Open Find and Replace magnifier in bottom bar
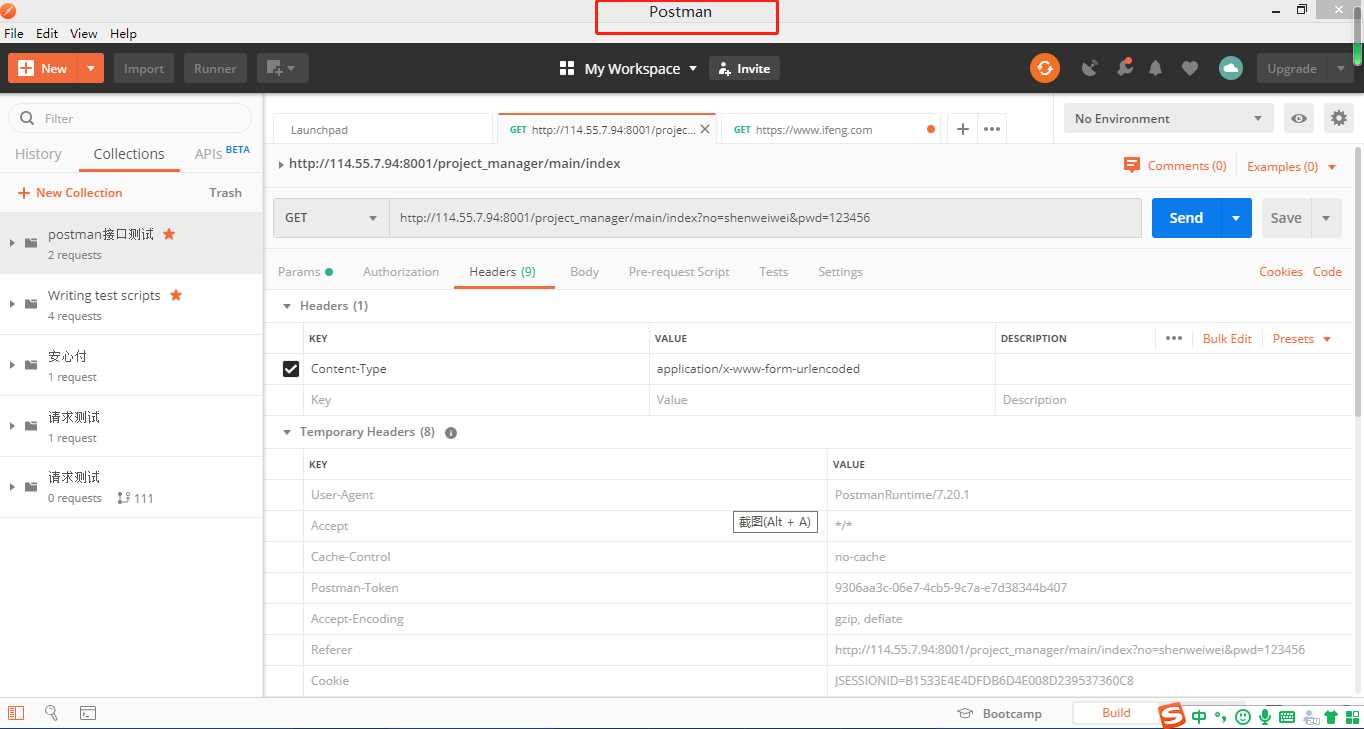The image size is (1364, 729). click(51, 713)
